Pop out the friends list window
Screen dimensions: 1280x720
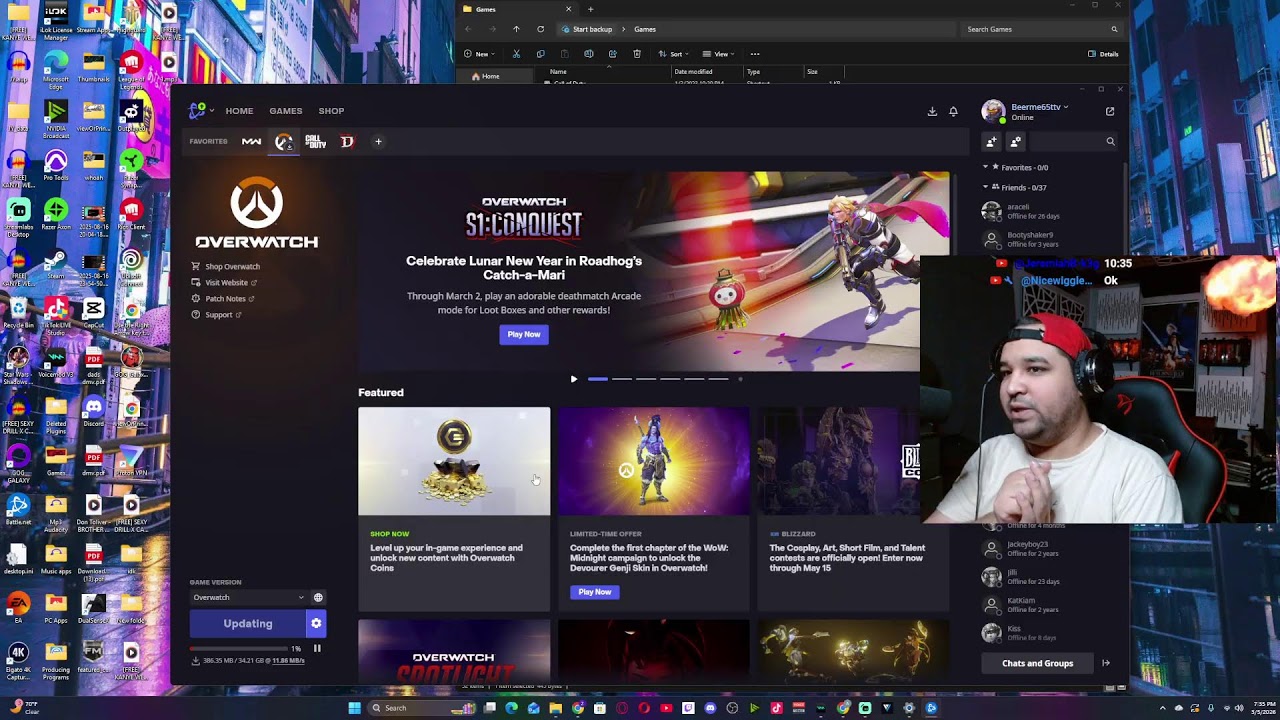pos(1110,111)
